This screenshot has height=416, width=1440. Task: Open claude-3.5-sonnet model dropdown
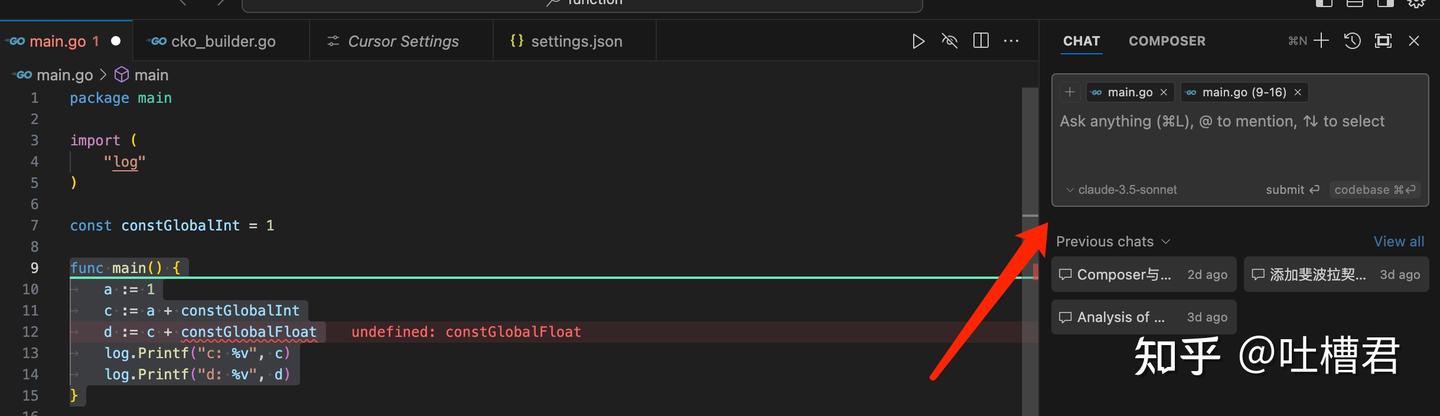click(1121, 189)
